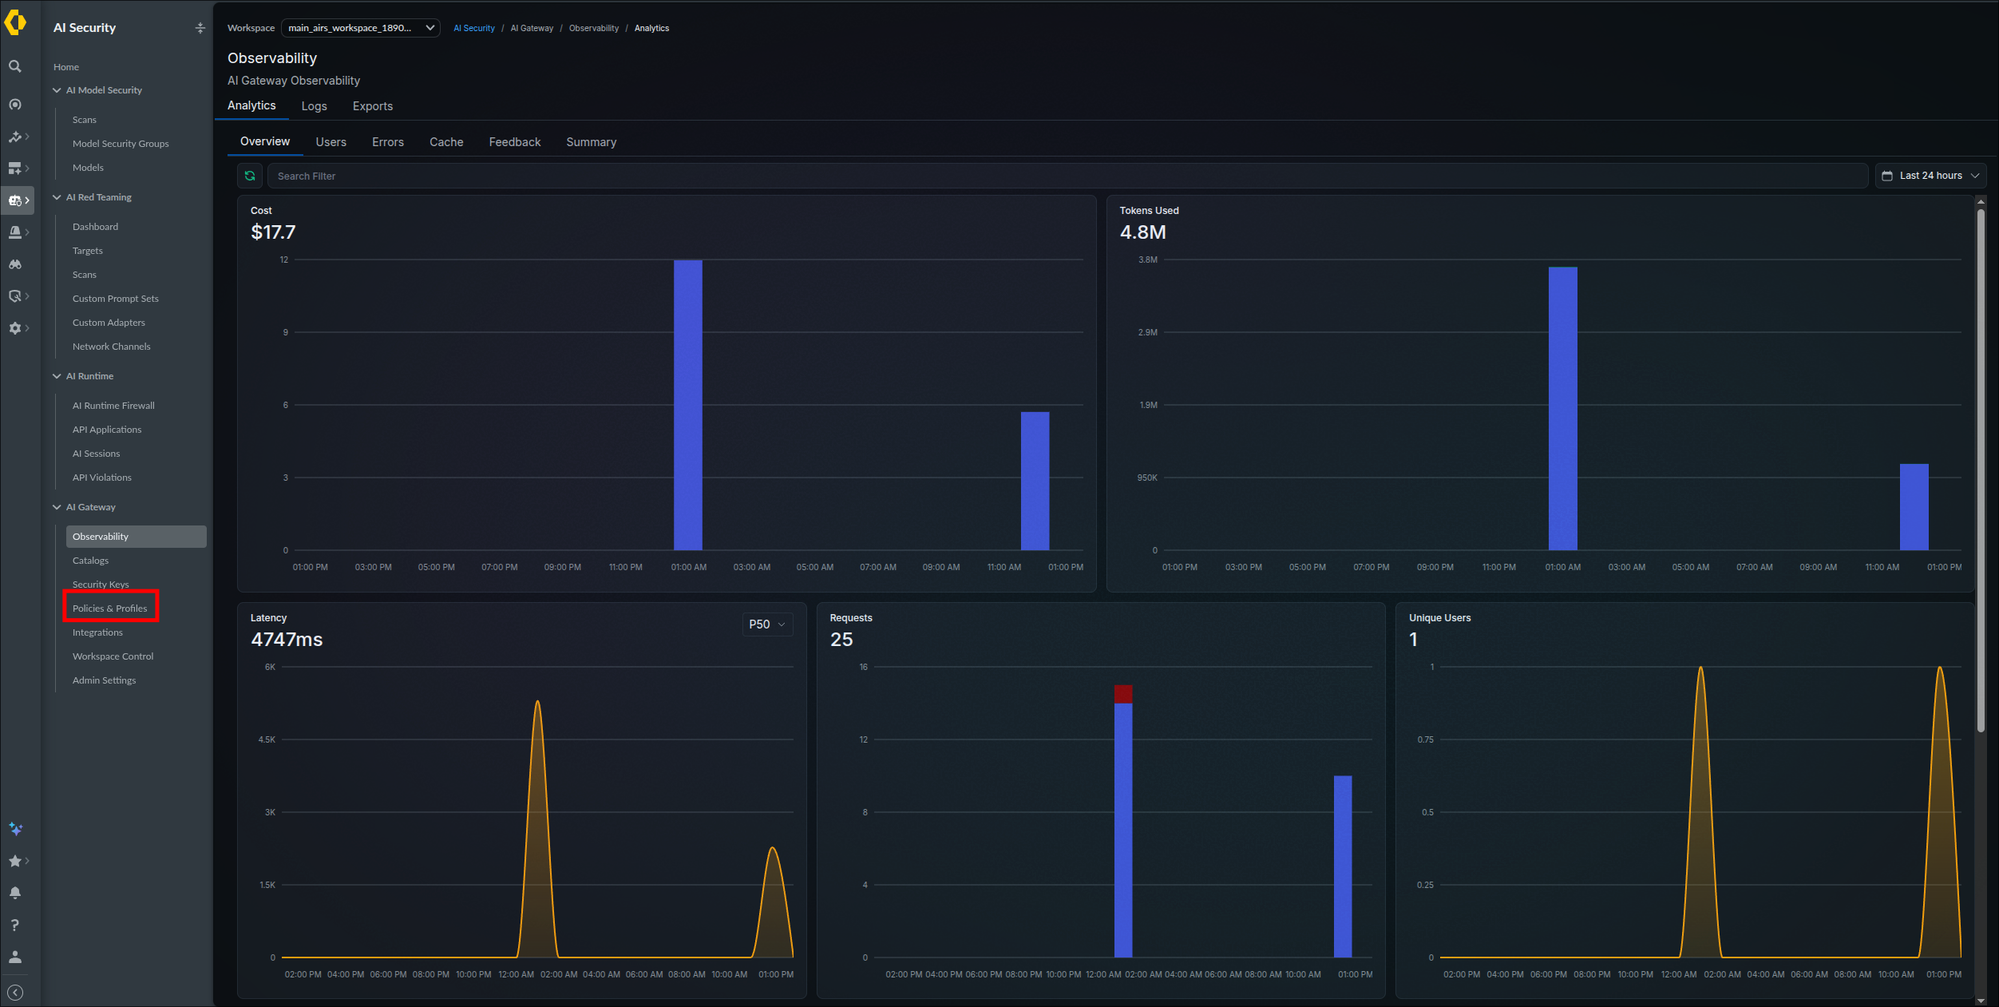Open Model Security Groups in sidebar
1999x1007 pixels.
120,144
